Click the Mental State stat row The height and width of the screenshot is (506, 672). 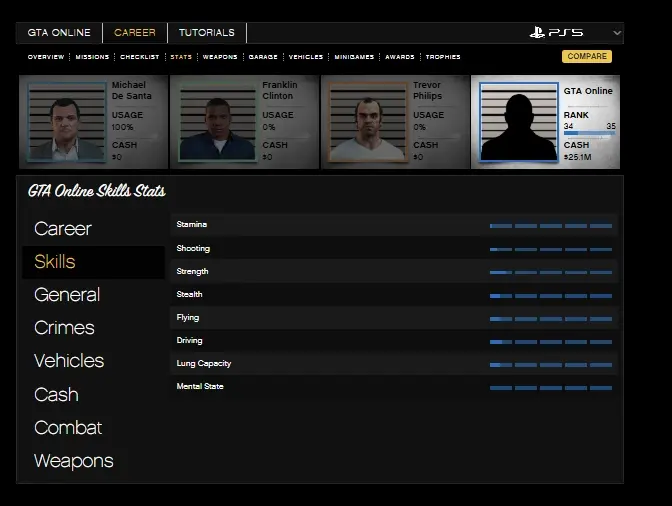coord(394,387)
